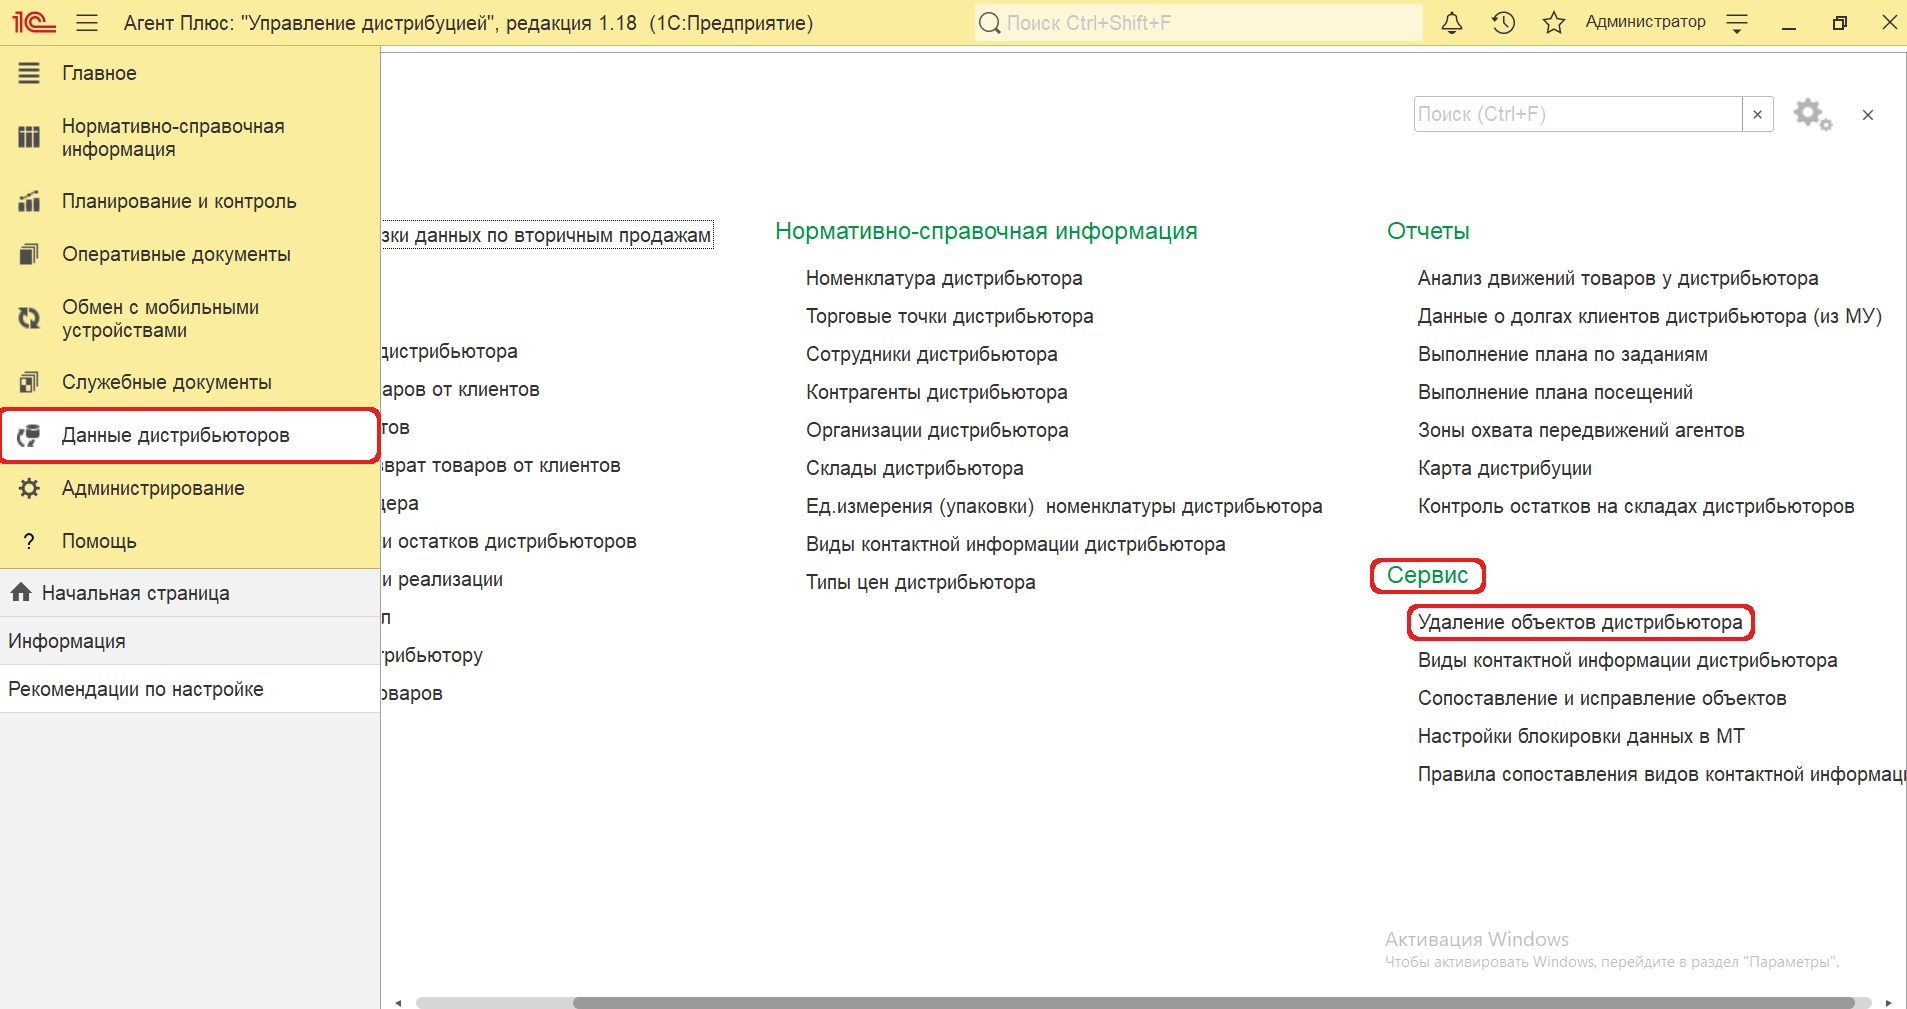Screen dimensions: 1907x1009
Task: Open navigation settings gear icon
Action: (x=1812, y=114)
